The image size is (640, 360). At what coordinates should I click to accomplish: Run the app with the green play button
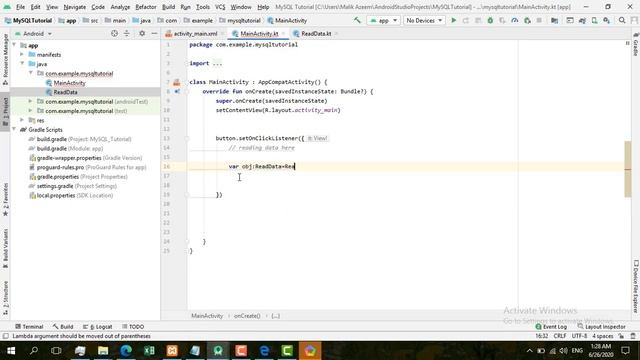click(x=453, y=20)
